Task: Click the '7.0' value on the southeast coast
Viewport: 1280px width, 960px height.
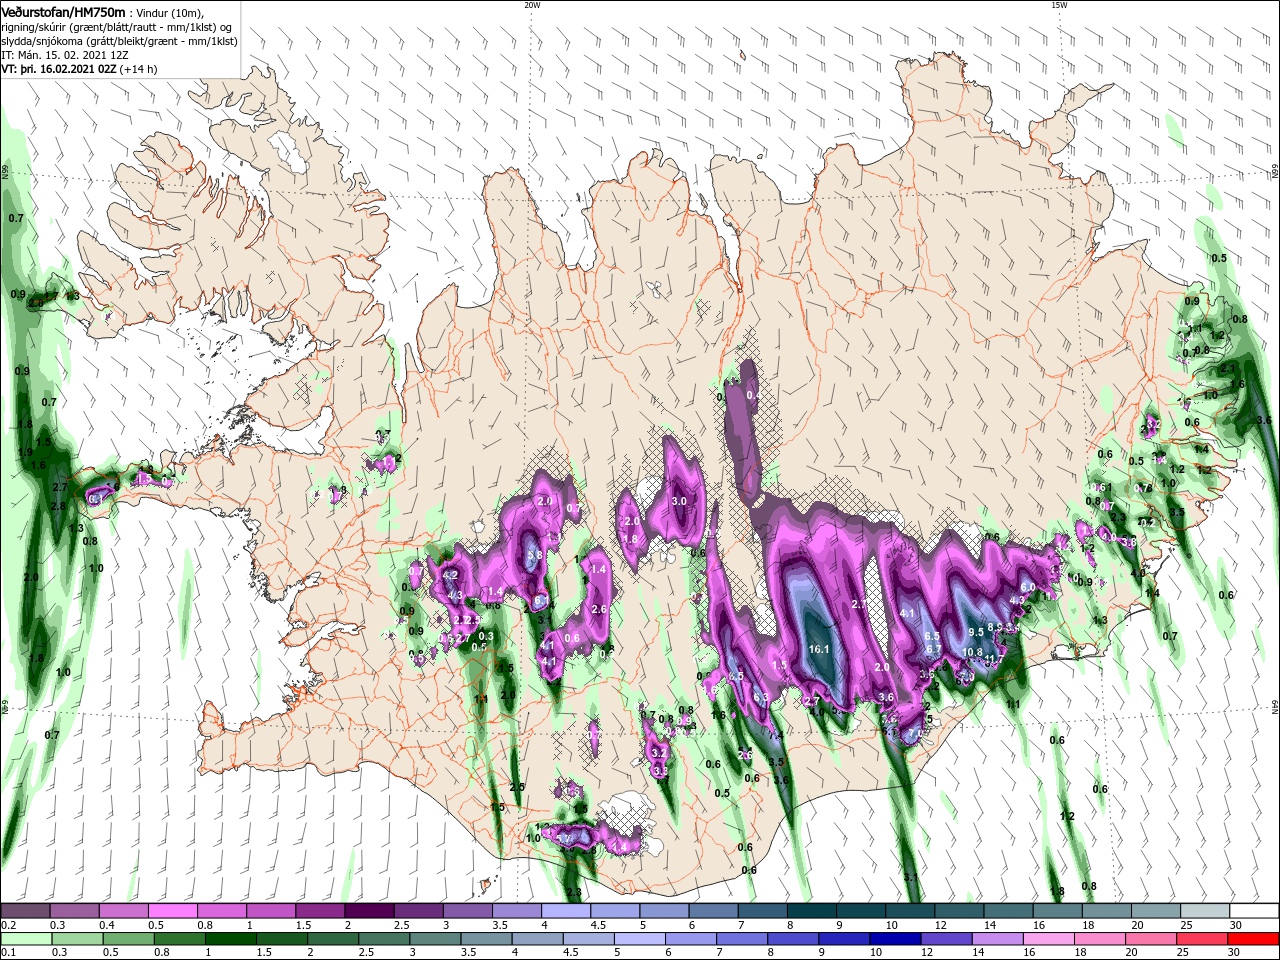Action: coord(915,735)
